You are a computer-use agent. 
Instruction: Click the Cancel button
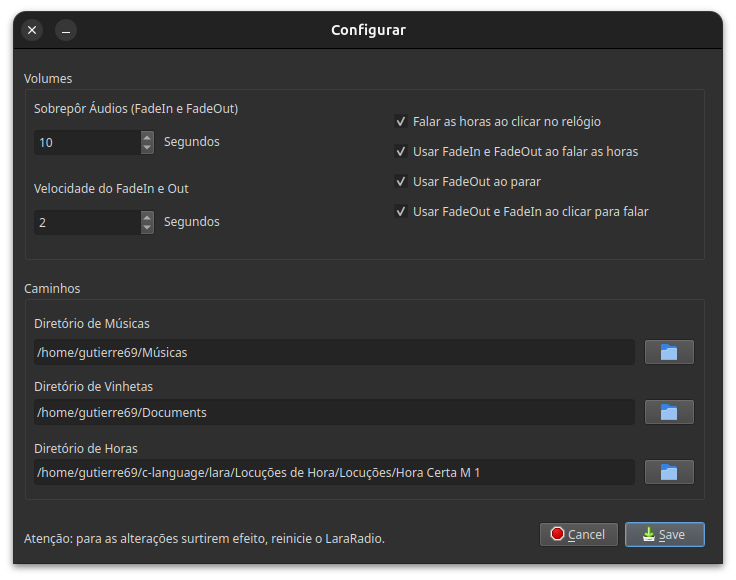pos(579,534)
